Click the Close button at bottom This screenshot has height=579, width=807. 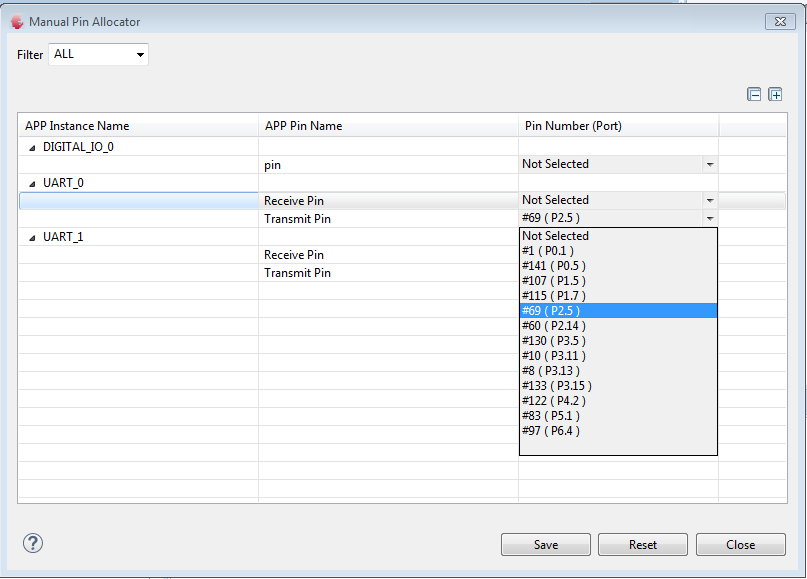[x=741, y=545]
